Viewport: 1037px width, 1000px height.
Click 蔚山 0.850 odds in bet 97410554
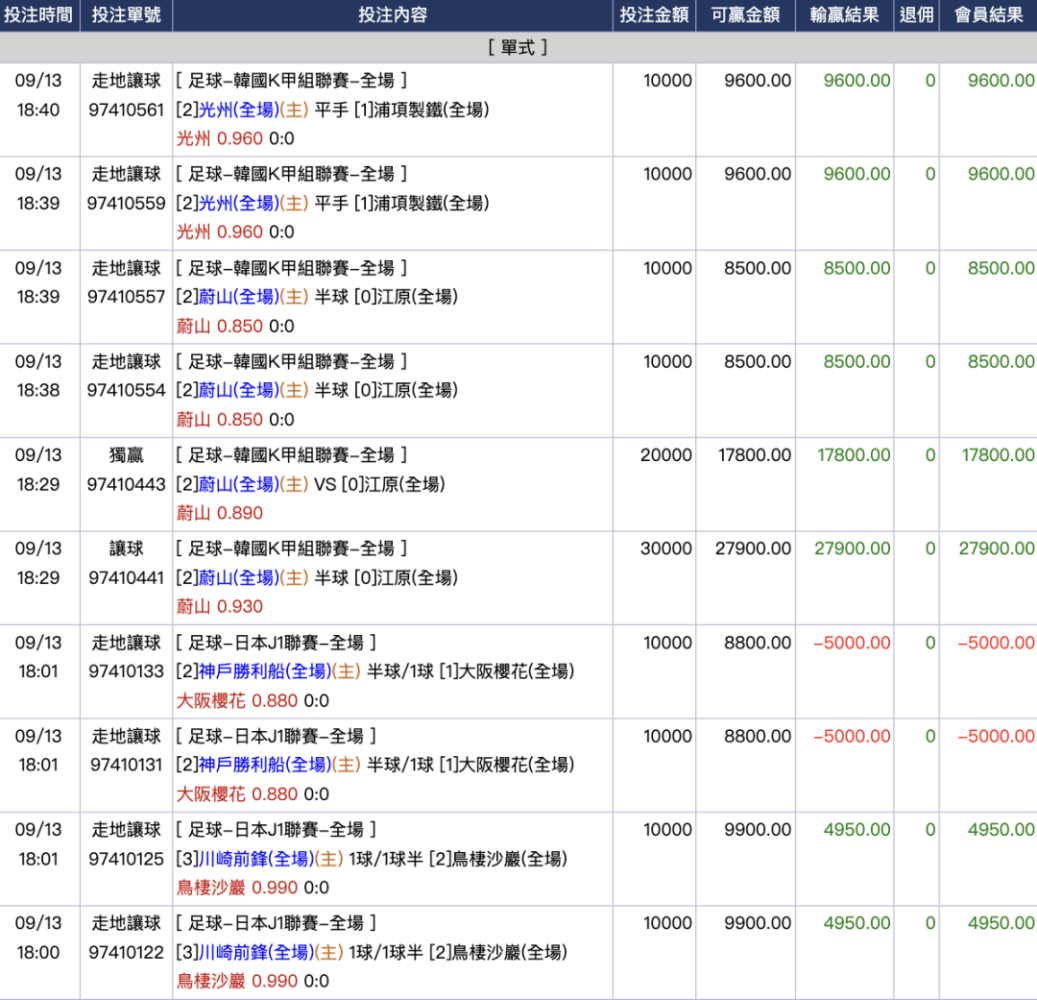coord(220,419)
